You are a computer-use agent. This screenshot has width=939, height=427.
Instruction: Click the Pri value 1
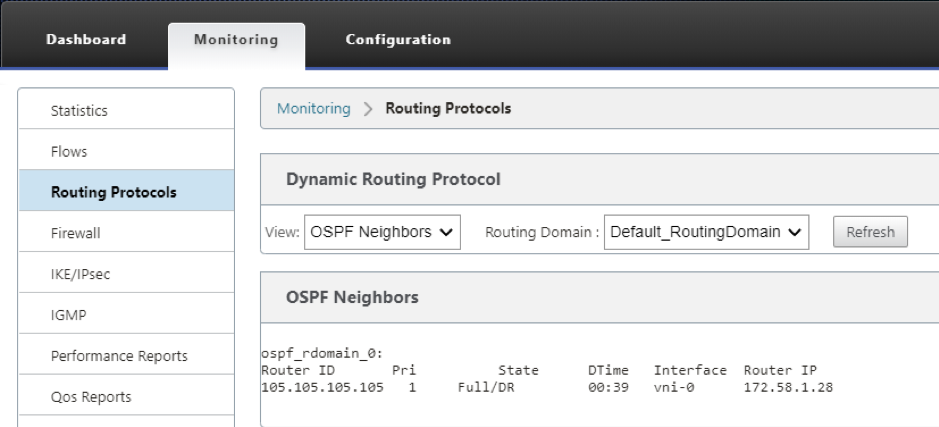pyautogui.click(x=412, y=387)
